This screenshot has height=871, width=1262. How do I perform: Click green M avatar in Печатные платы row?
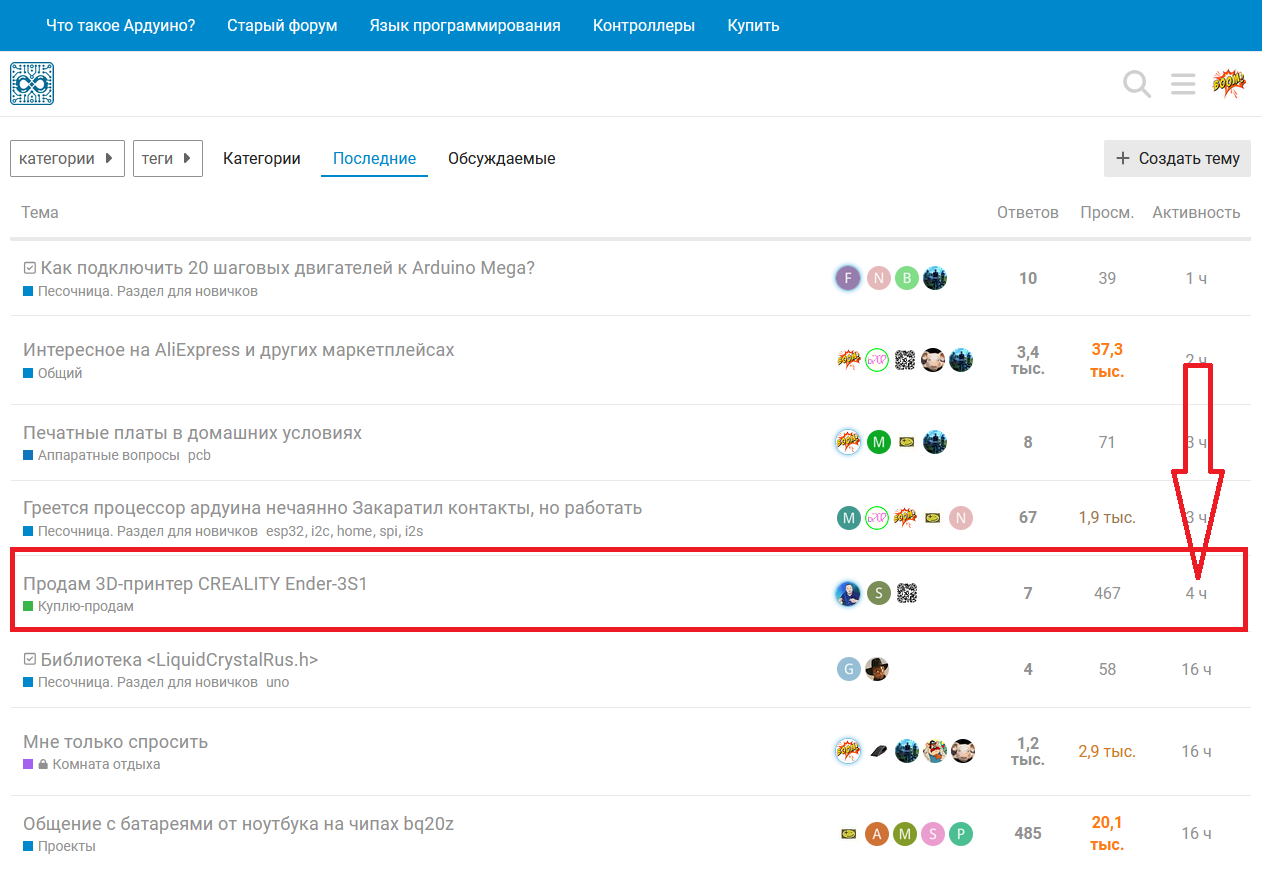coord(878,442)
